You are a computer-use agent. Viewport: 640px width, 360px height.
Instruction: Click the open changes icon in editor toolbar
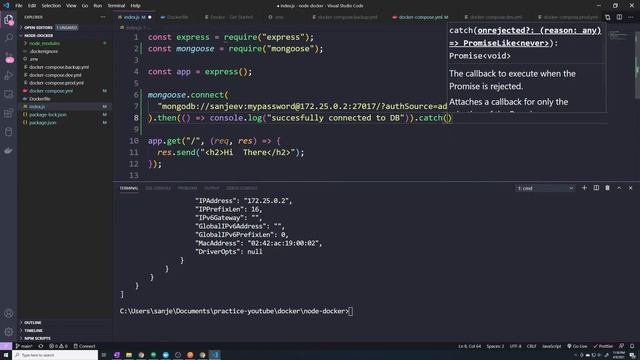tap(608, 17)
